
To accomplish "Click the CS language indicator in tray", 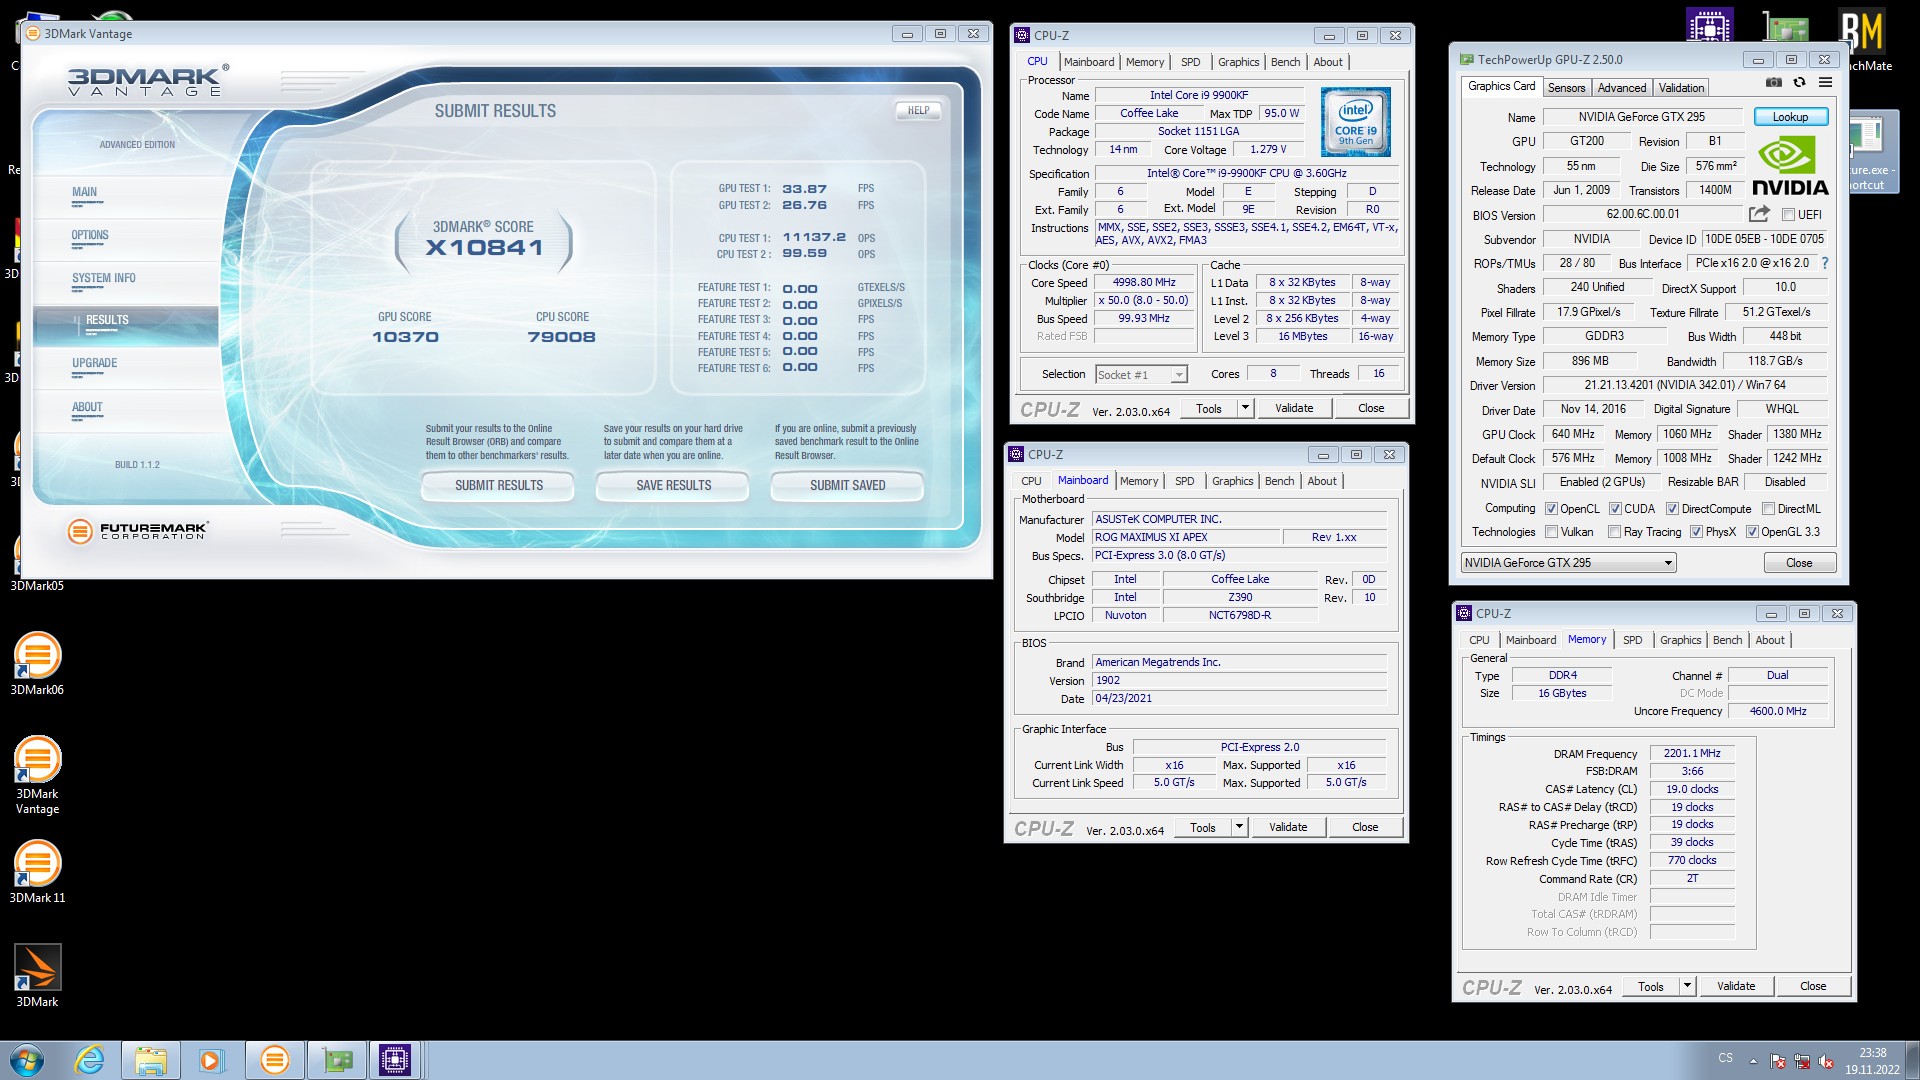I will (1725, 1058).
